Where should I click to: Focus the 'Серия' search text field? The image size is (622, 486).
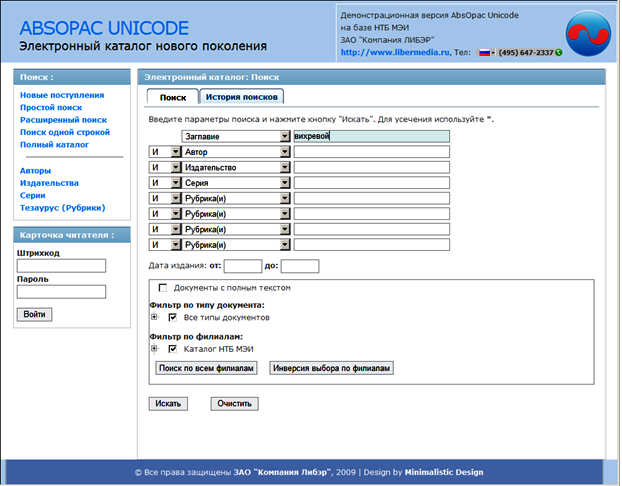371,182
